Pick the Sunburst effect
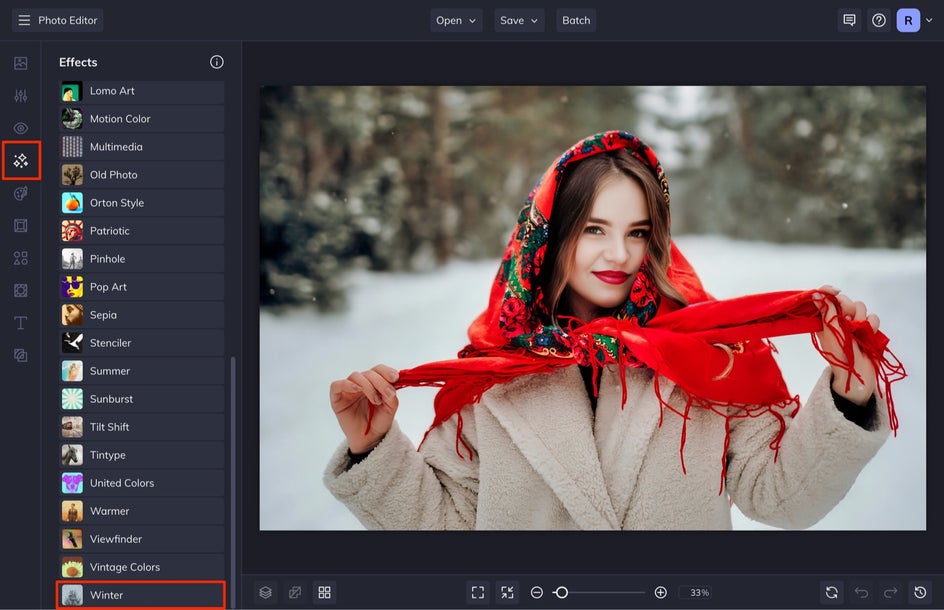This screenshot has width=944, height=610. 142,399
